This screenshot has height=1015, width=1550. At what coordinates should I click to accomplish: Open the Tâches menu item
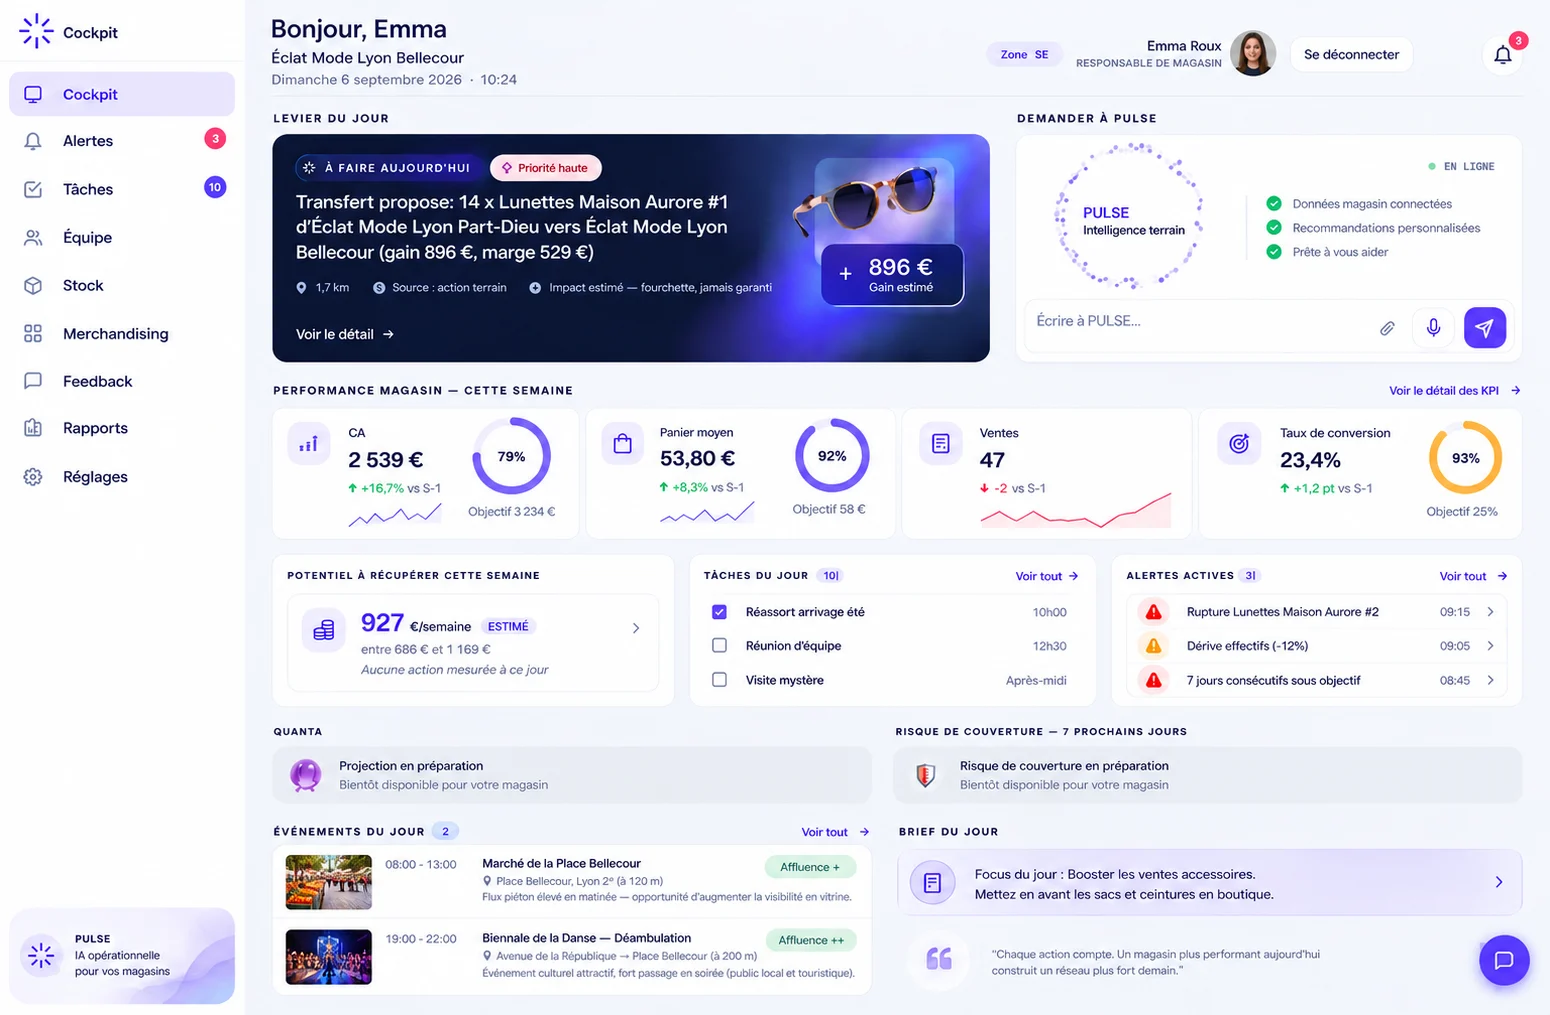[x=122, y=189]
